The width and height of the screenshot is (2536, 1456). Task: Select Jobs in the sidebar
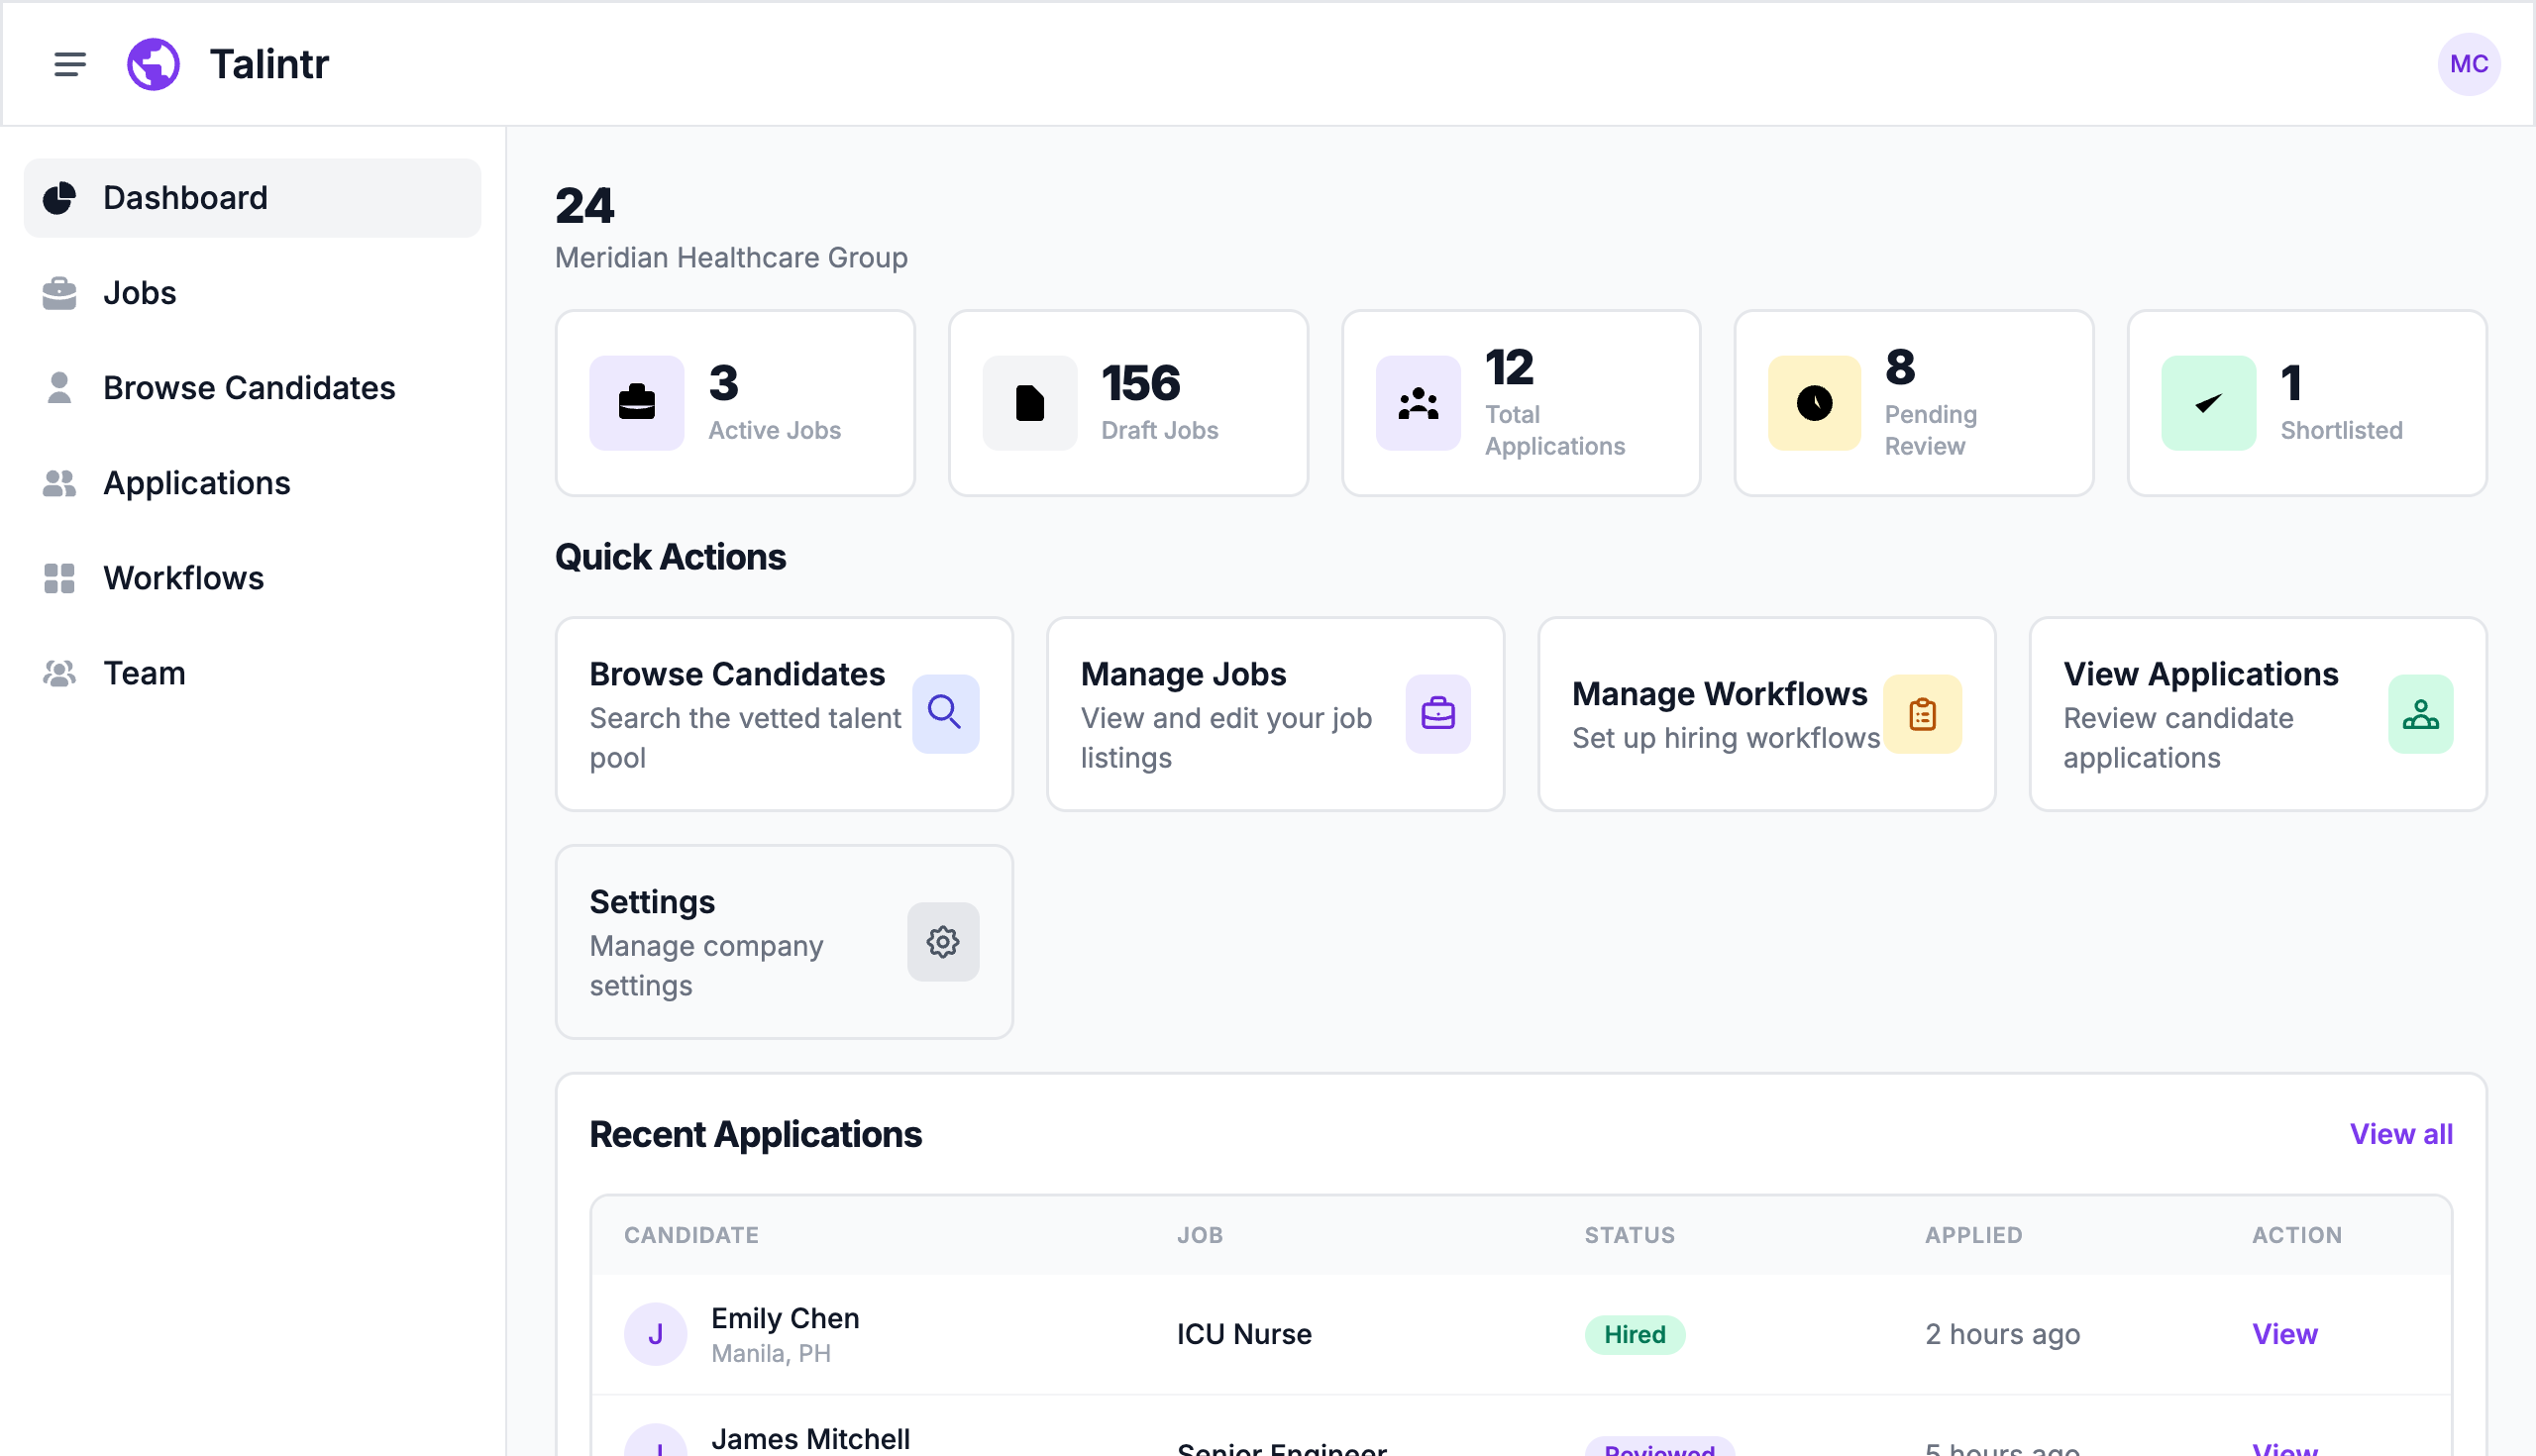[140, 292]
